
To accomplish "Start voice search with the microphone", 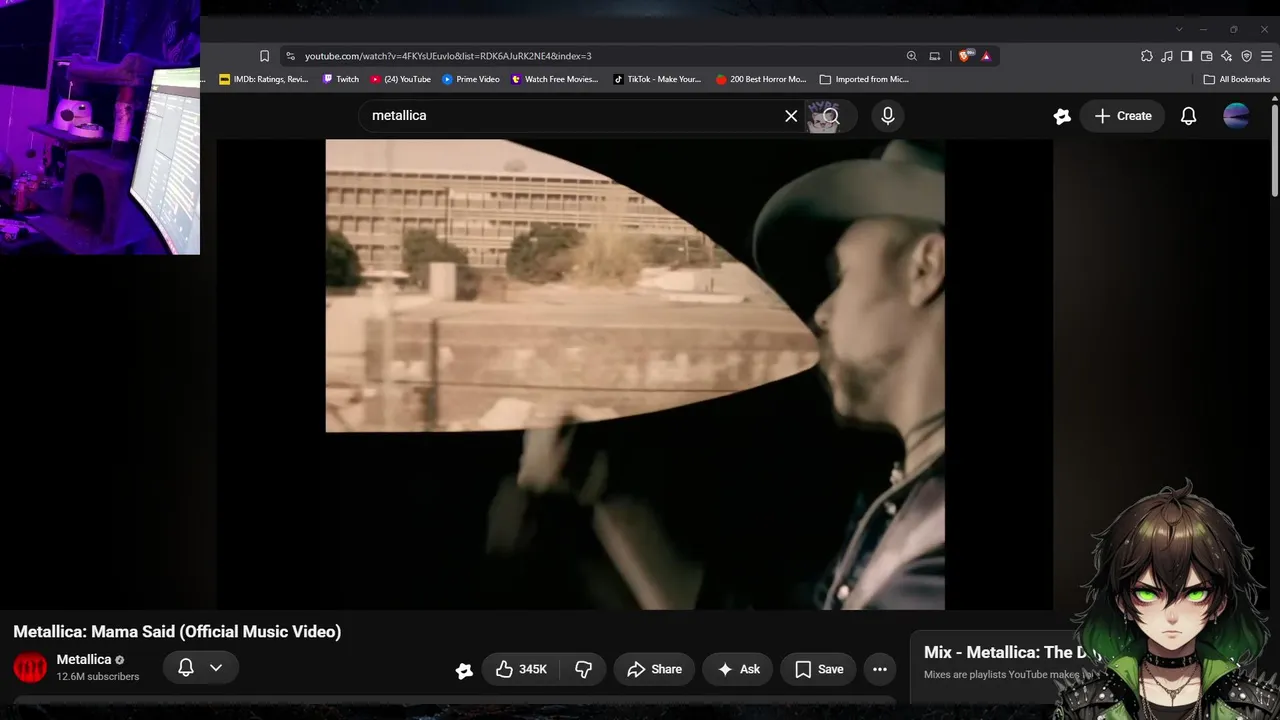I will [887, 116].
